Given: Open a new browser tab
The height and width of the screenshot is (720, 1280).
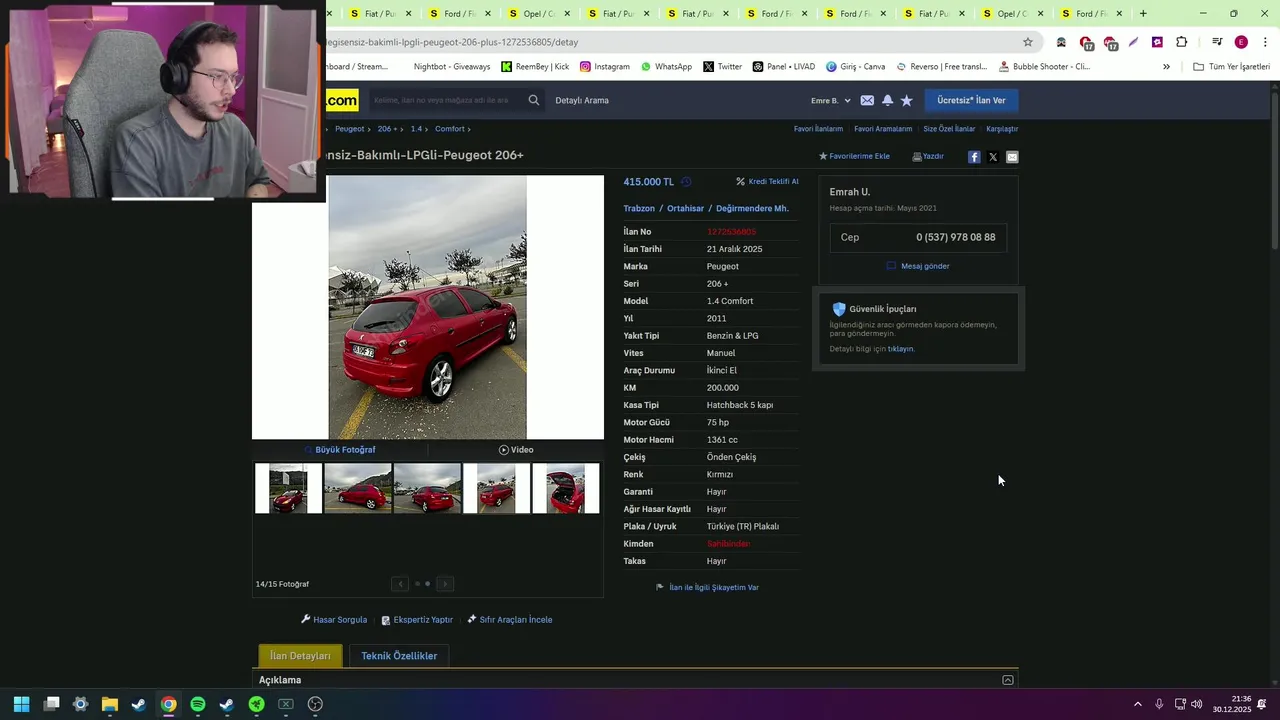Looking at the screenshot, I should 1143,14.
